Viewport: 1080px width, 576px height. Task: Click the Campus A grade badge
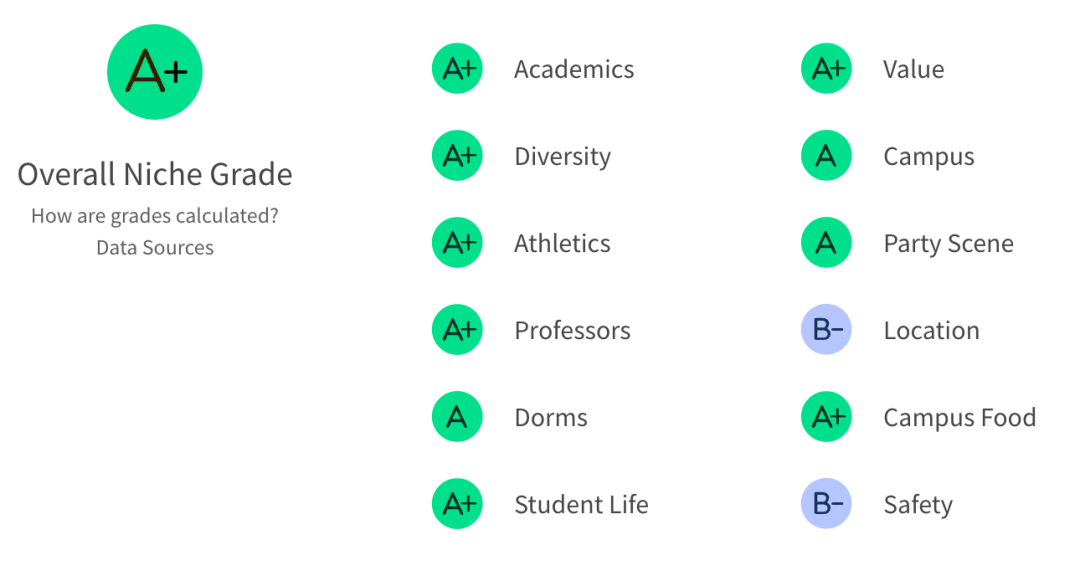click(x=826, y=156)
